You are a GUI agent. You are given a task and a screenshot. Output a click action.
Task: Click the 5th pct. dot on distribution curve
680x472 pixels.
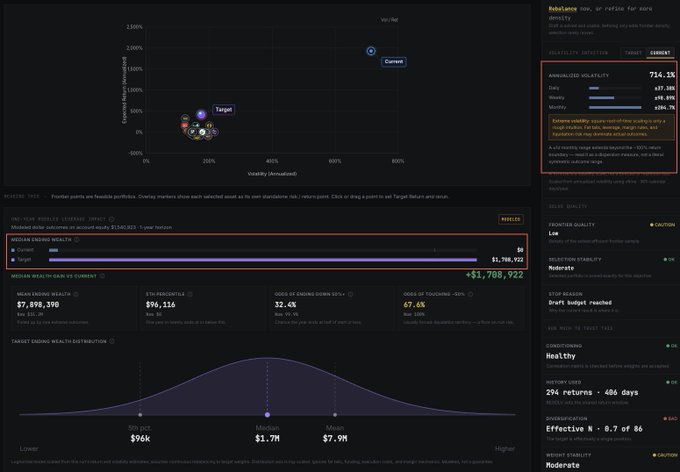click(140, 415)
